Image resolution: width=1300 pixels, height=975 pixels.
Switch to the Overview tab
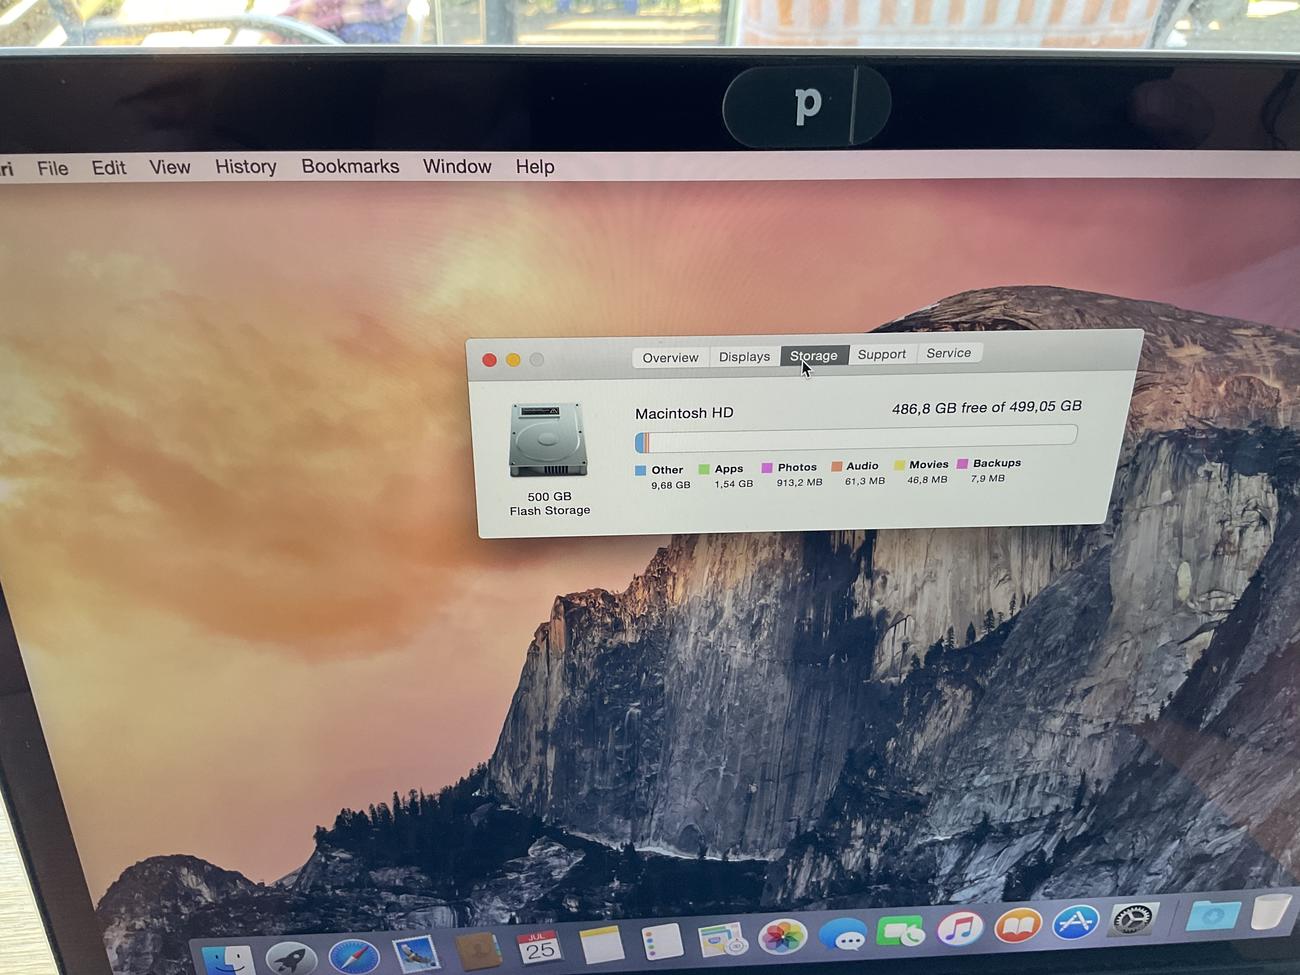[670, 358]
